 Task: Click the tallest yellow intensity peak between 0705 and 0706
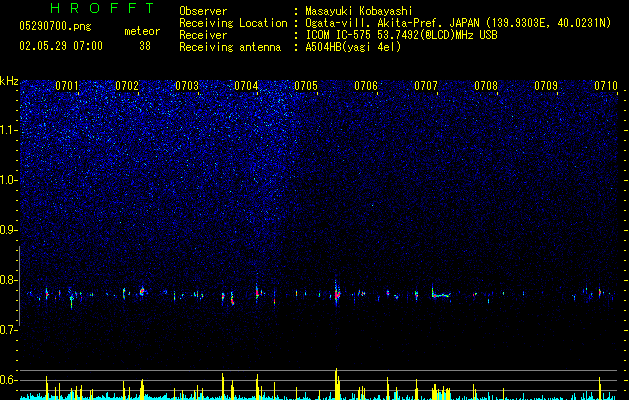[337, 384]
